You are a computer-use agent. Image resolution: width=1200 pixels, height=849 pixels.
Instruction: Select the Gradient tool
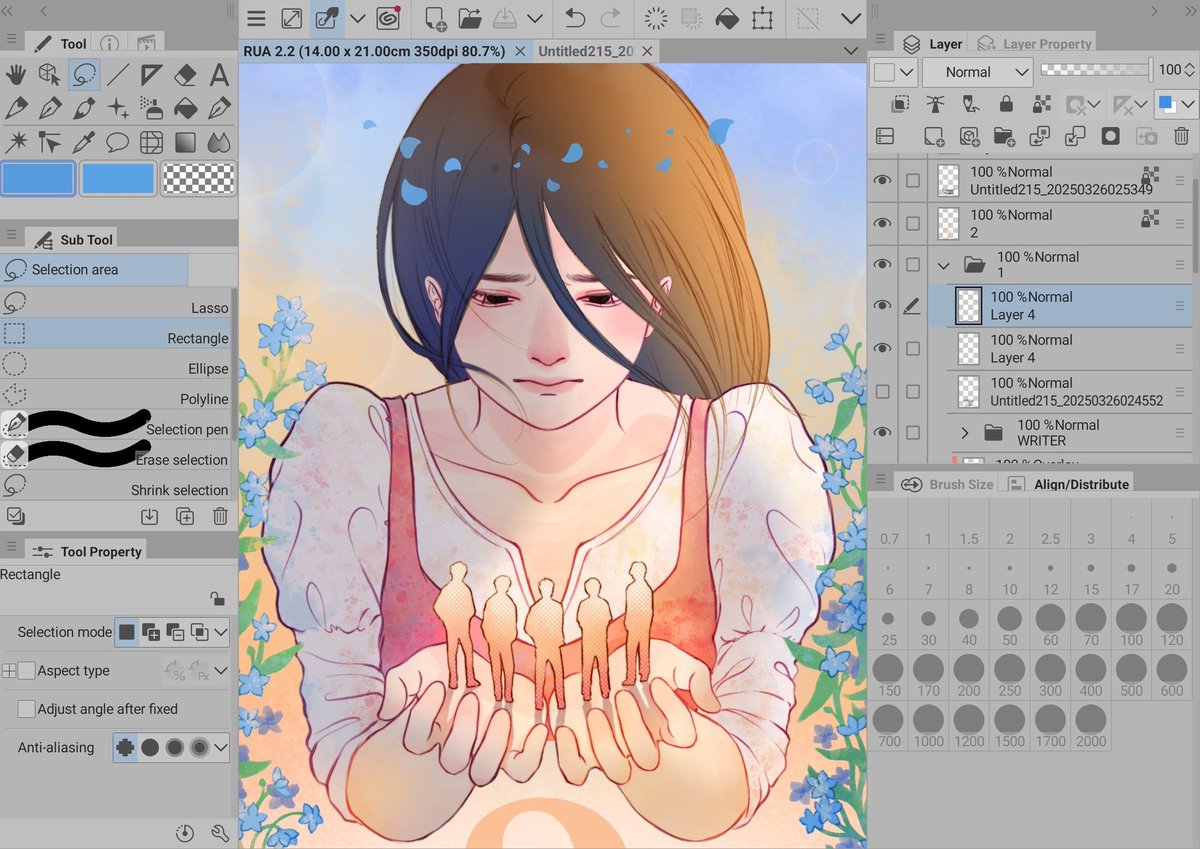185,142
